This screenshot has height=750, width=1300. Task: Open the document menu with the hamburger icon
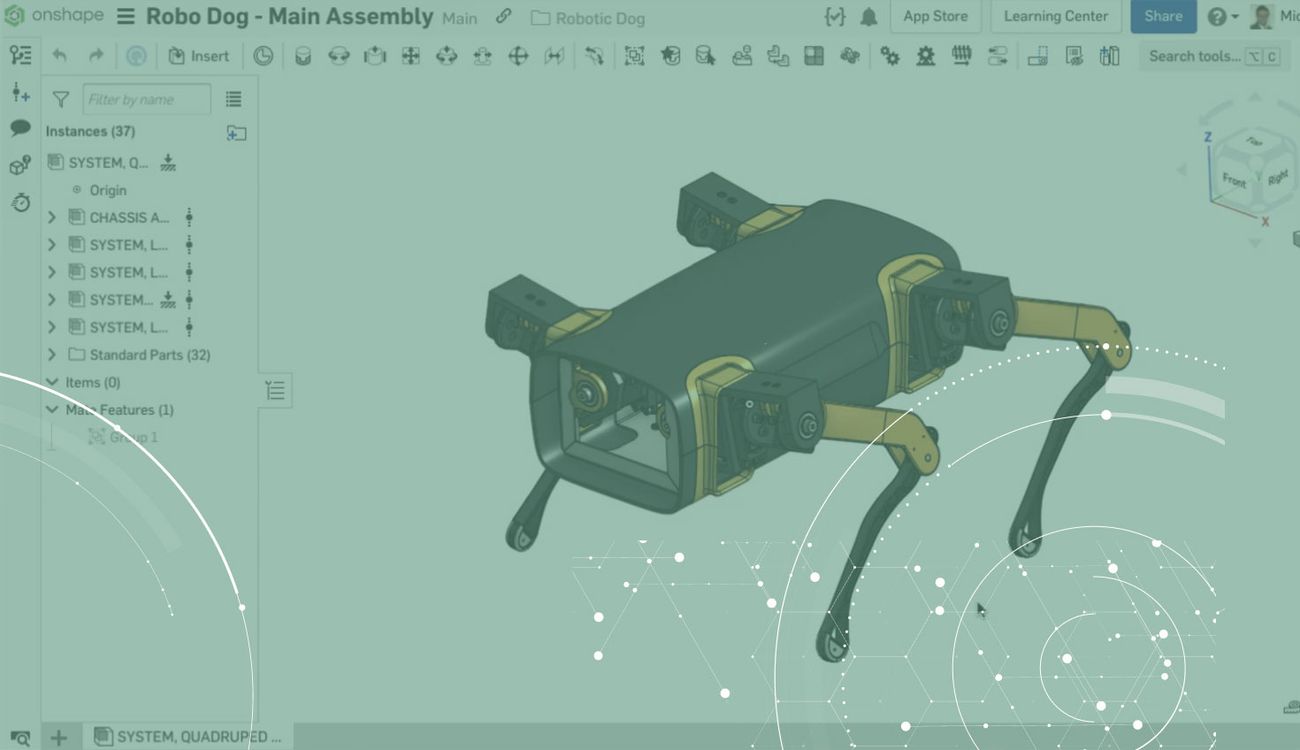coord(125,16)
